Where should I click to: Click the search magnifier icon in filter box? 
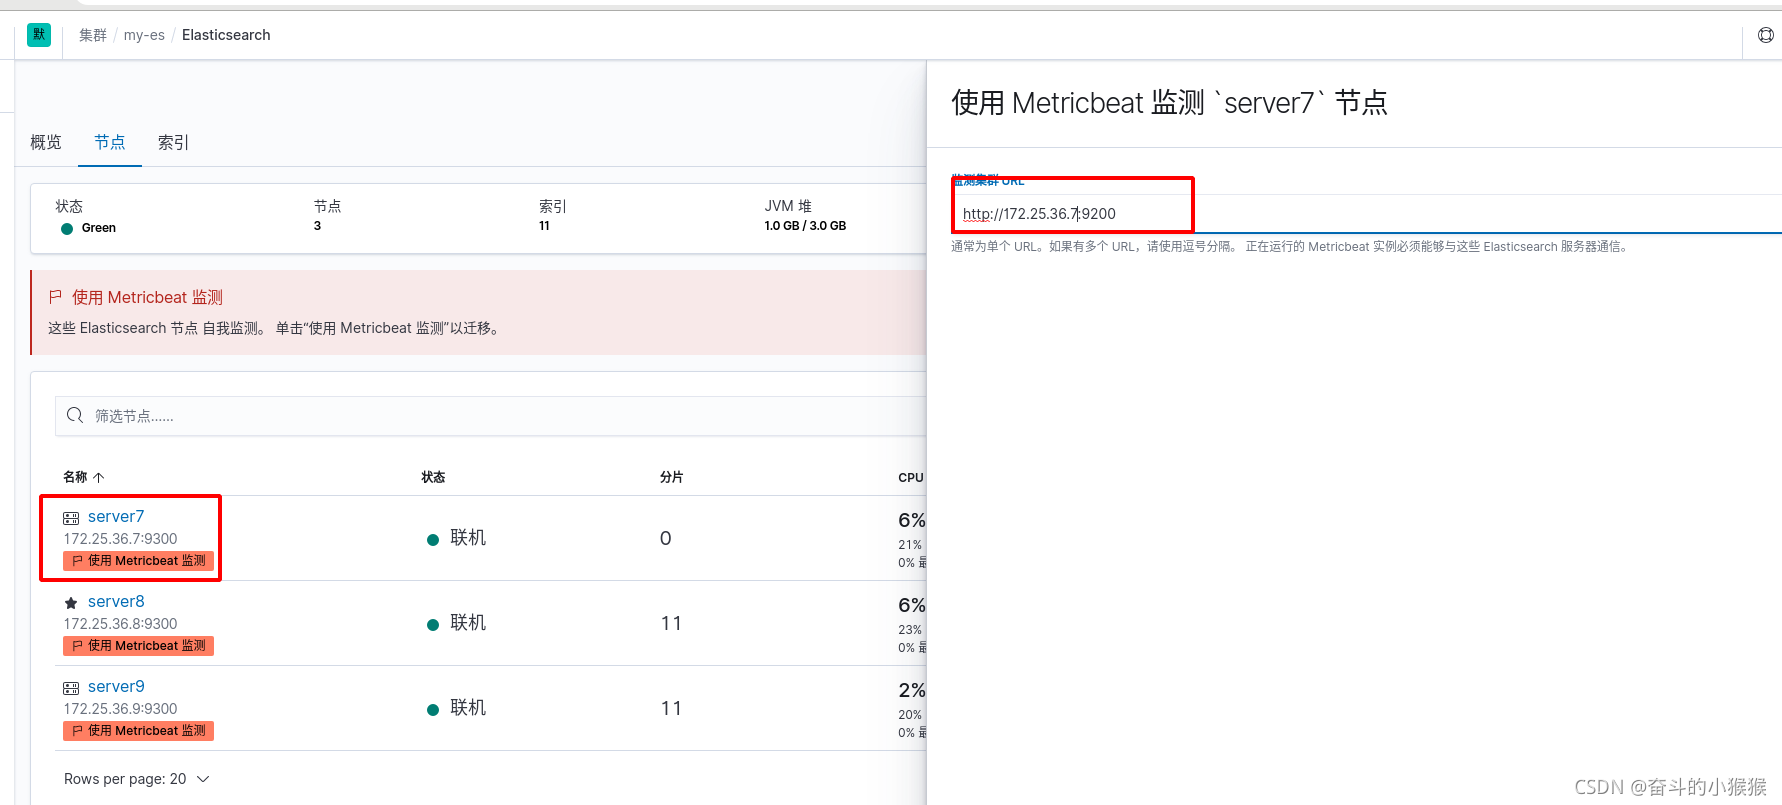[x=75, y=415]
